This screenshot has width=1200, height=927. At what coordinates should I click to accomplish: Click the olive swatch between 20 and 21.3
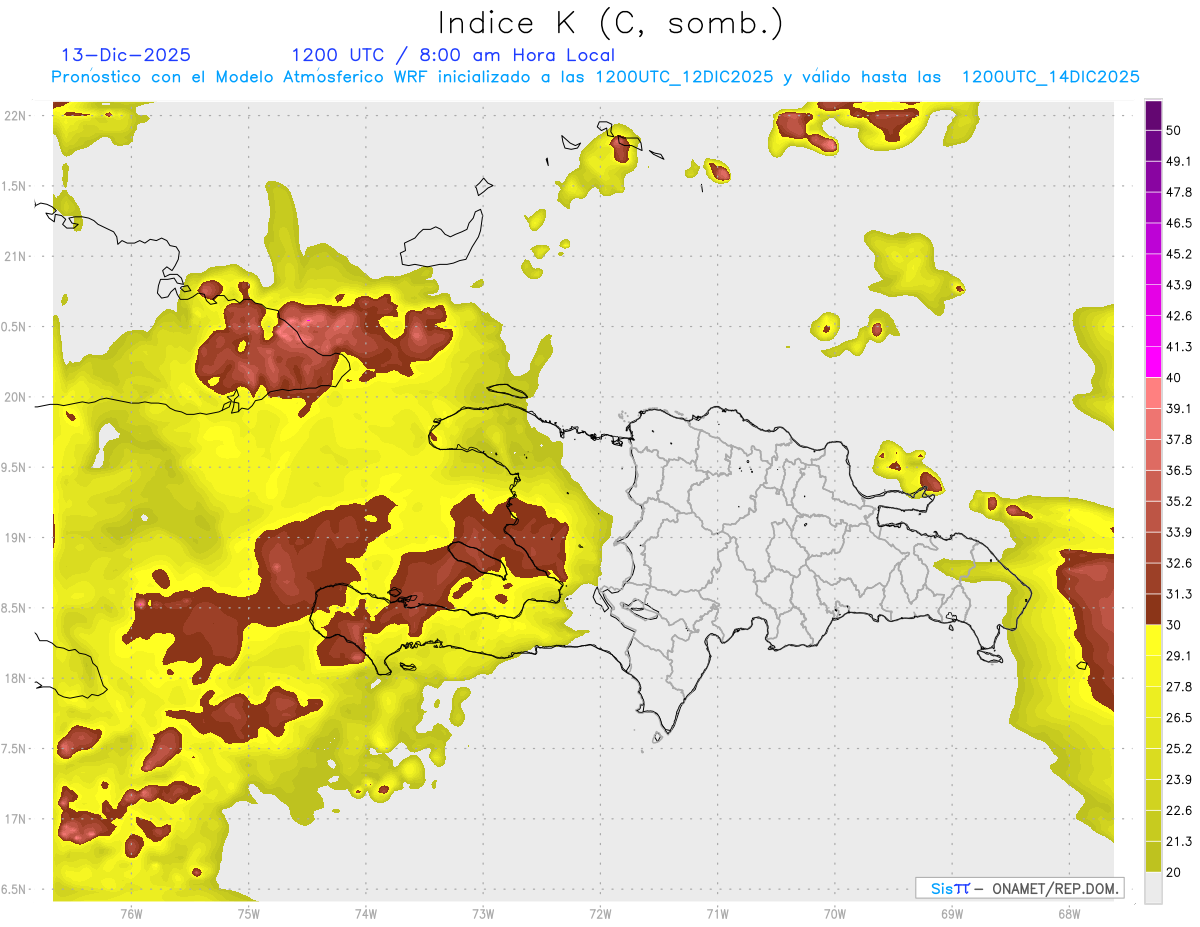(x=1153, y=856)
